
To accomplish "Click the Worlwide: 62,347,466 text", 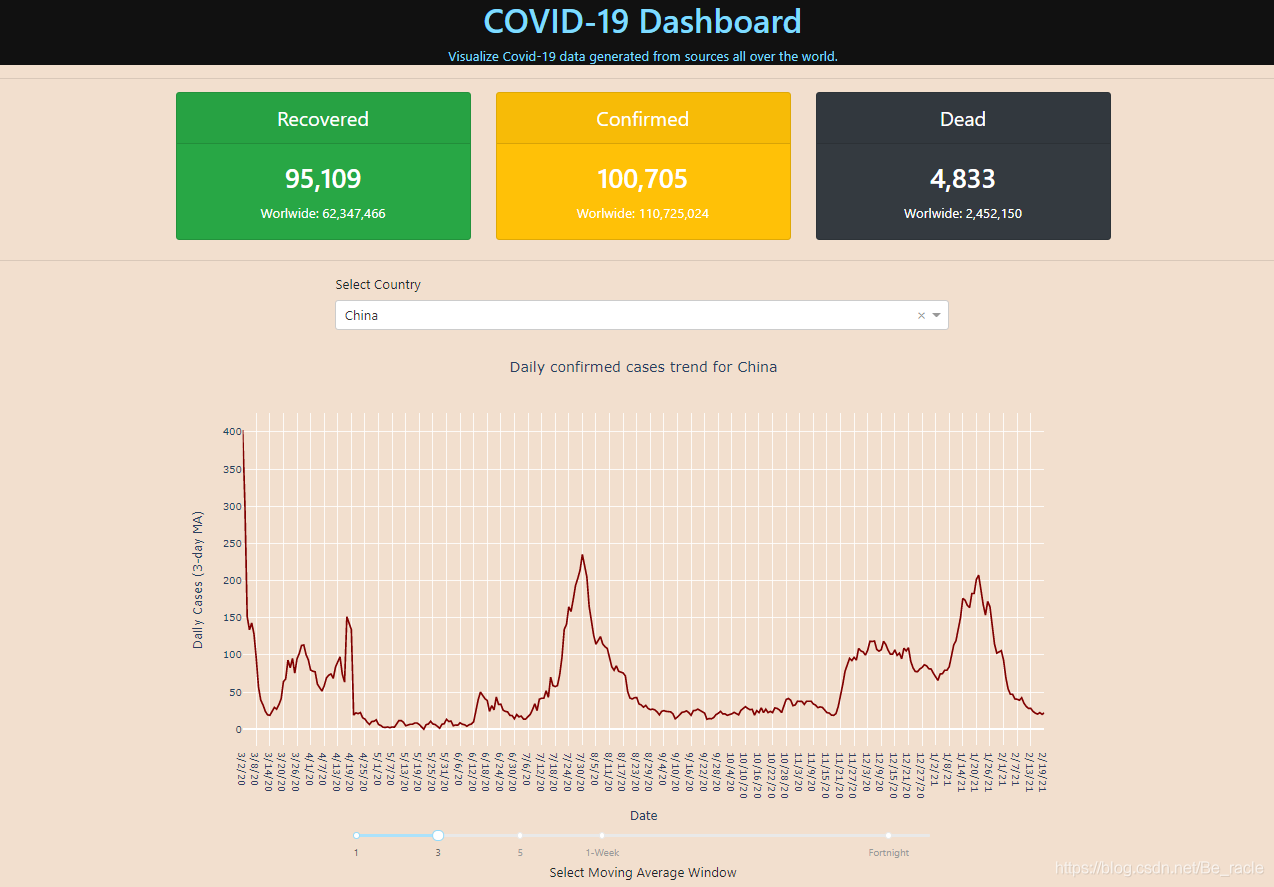I will click(323, 213).
